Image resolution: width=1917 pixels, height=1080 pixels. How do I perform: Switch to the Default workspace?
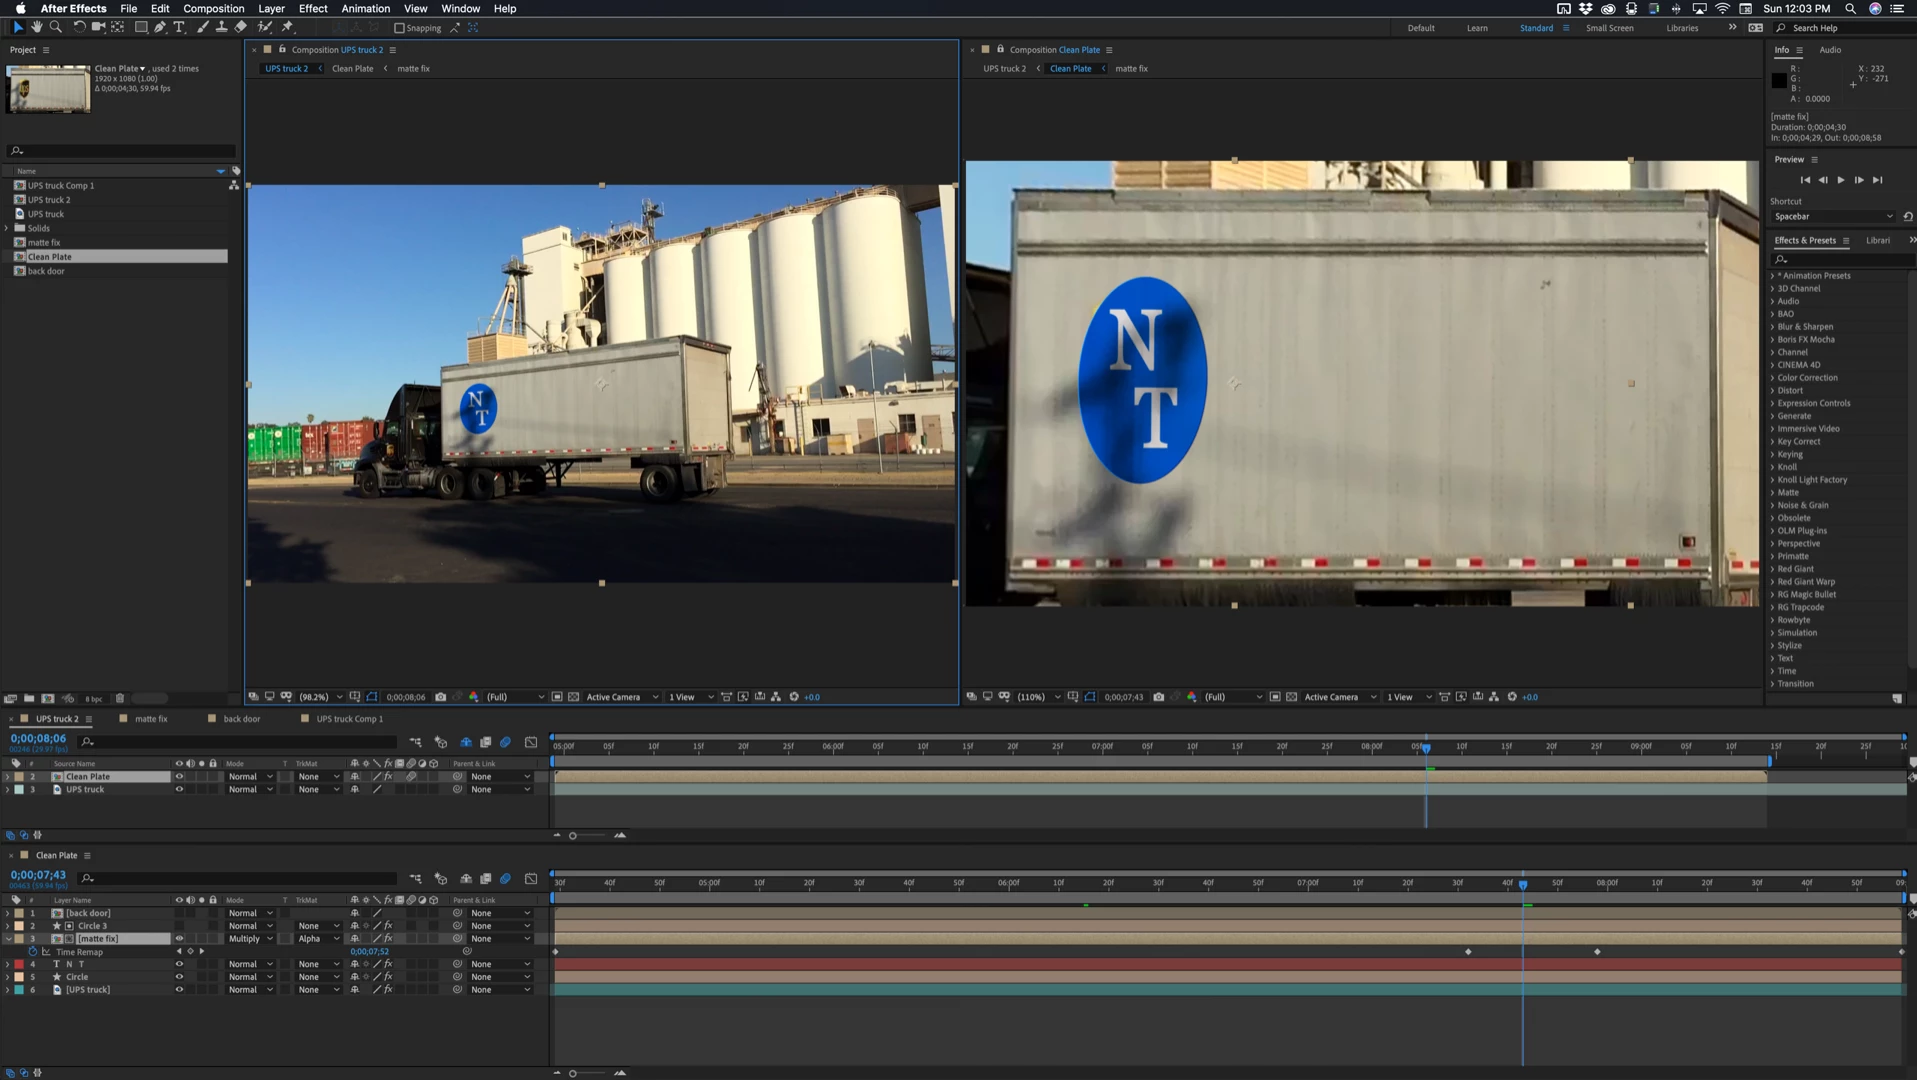pos(1421,28)
